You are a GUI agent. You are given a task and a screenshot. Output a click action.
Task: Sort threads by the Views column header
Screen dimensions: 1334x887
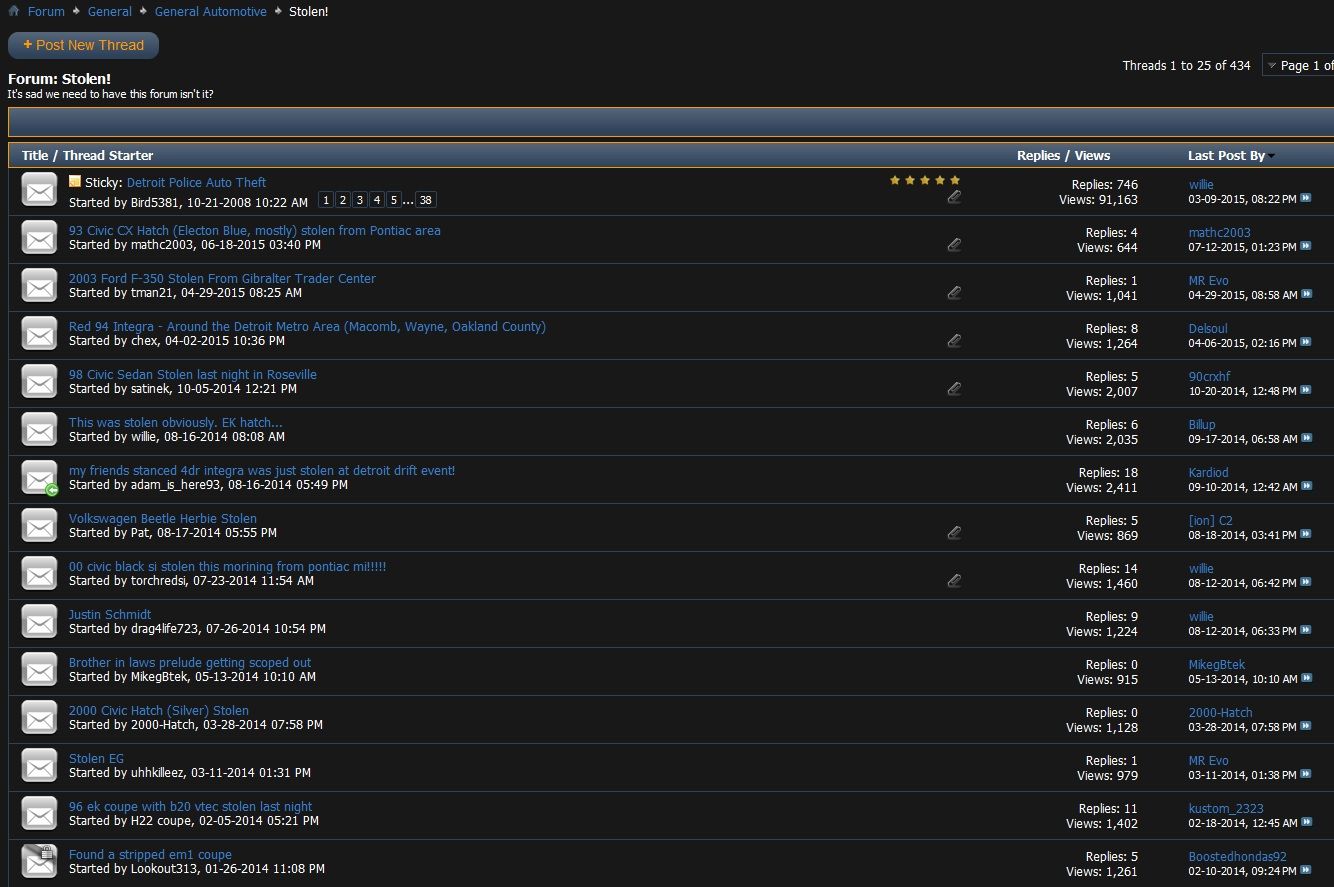(x=1092, y=155)
